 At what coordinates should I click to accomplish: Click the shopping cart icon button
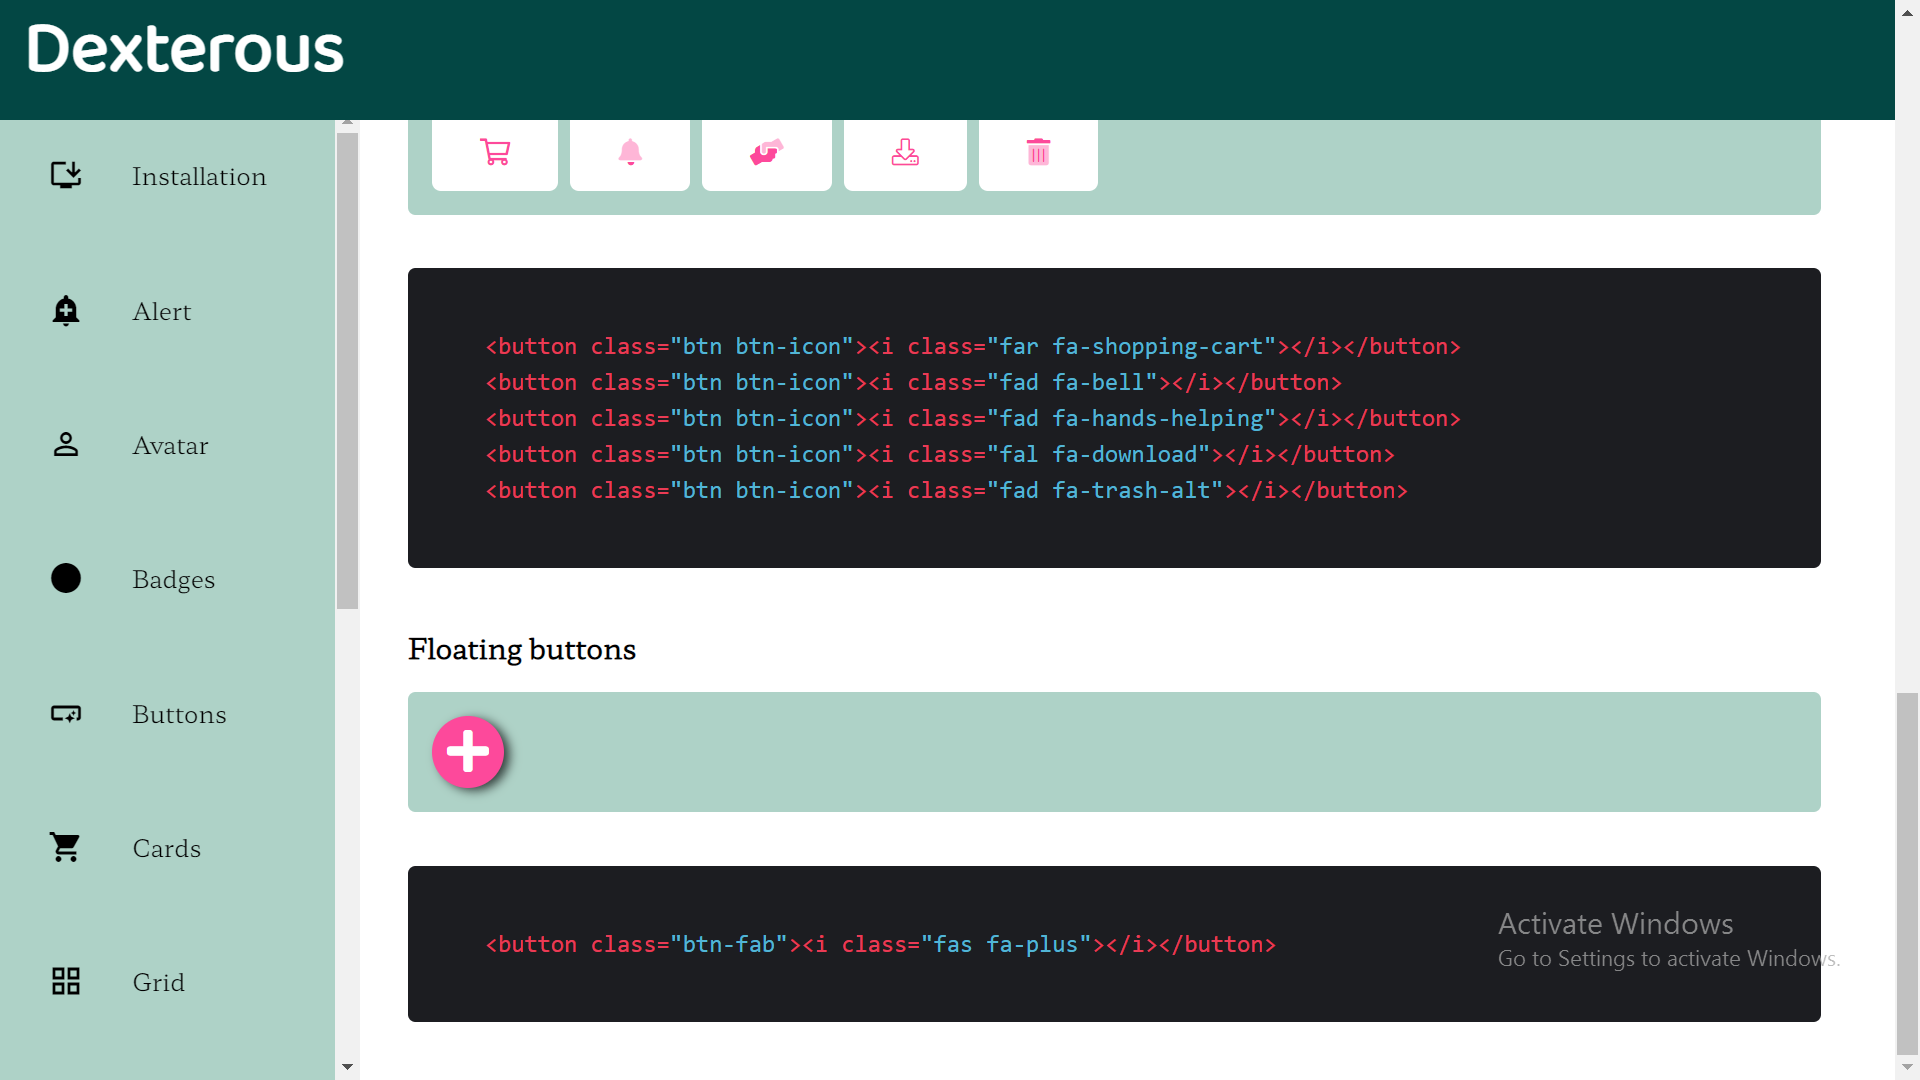(x=494, y=153)
